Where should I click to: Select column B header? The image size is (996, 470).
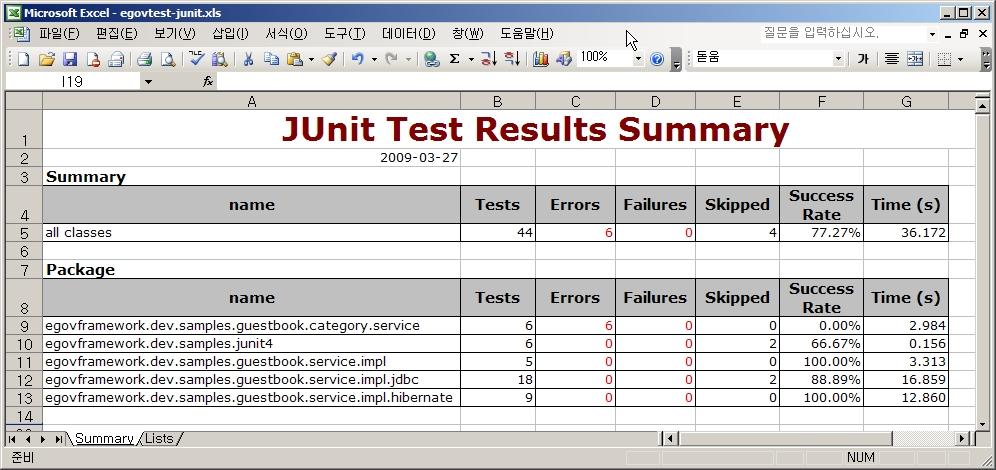[497, 101]
